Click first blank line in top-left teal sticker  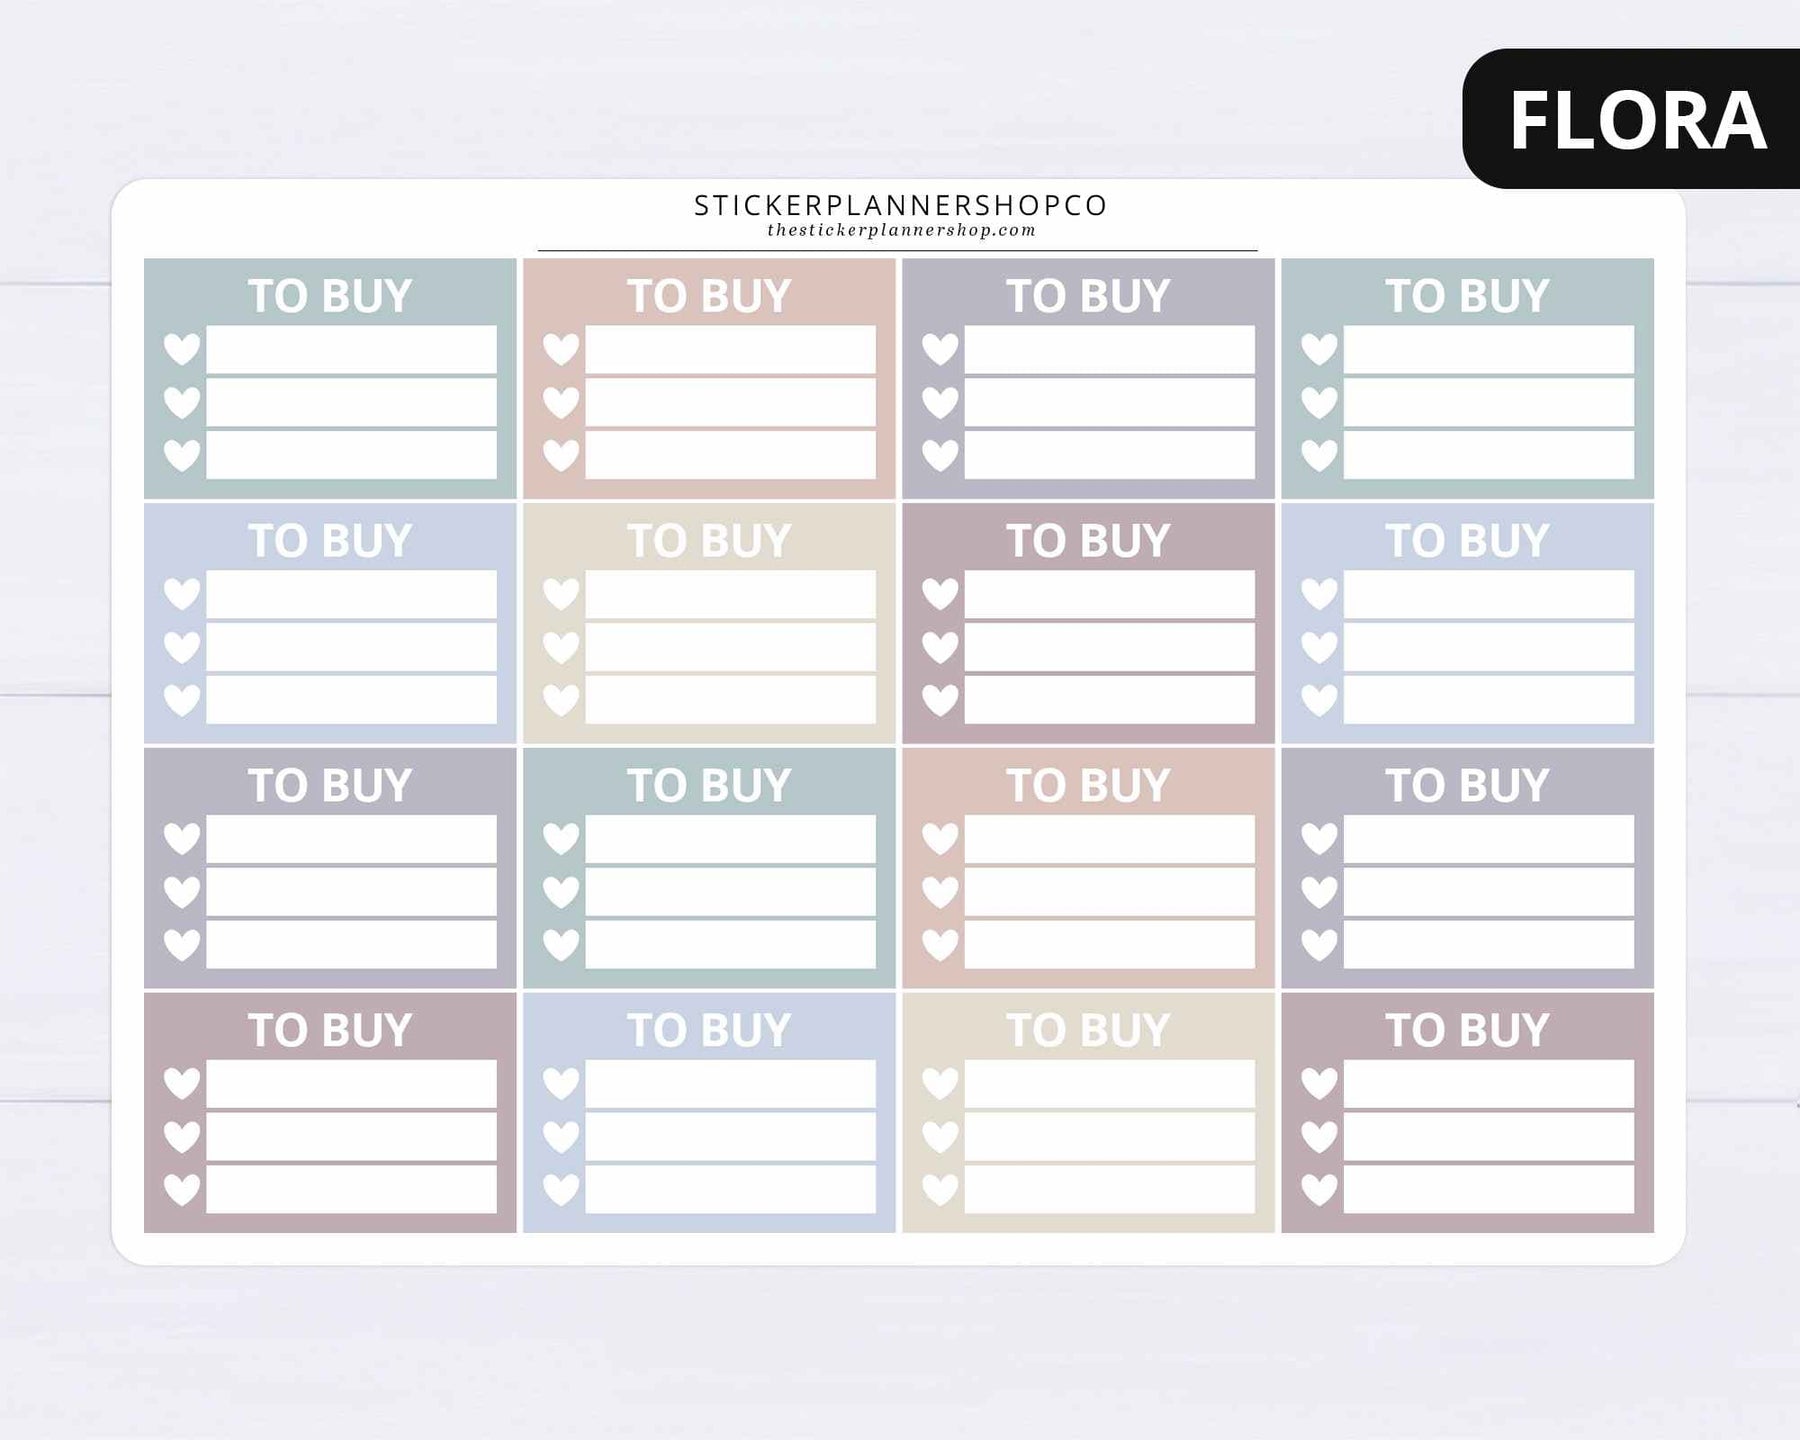[x=351, y=349]
